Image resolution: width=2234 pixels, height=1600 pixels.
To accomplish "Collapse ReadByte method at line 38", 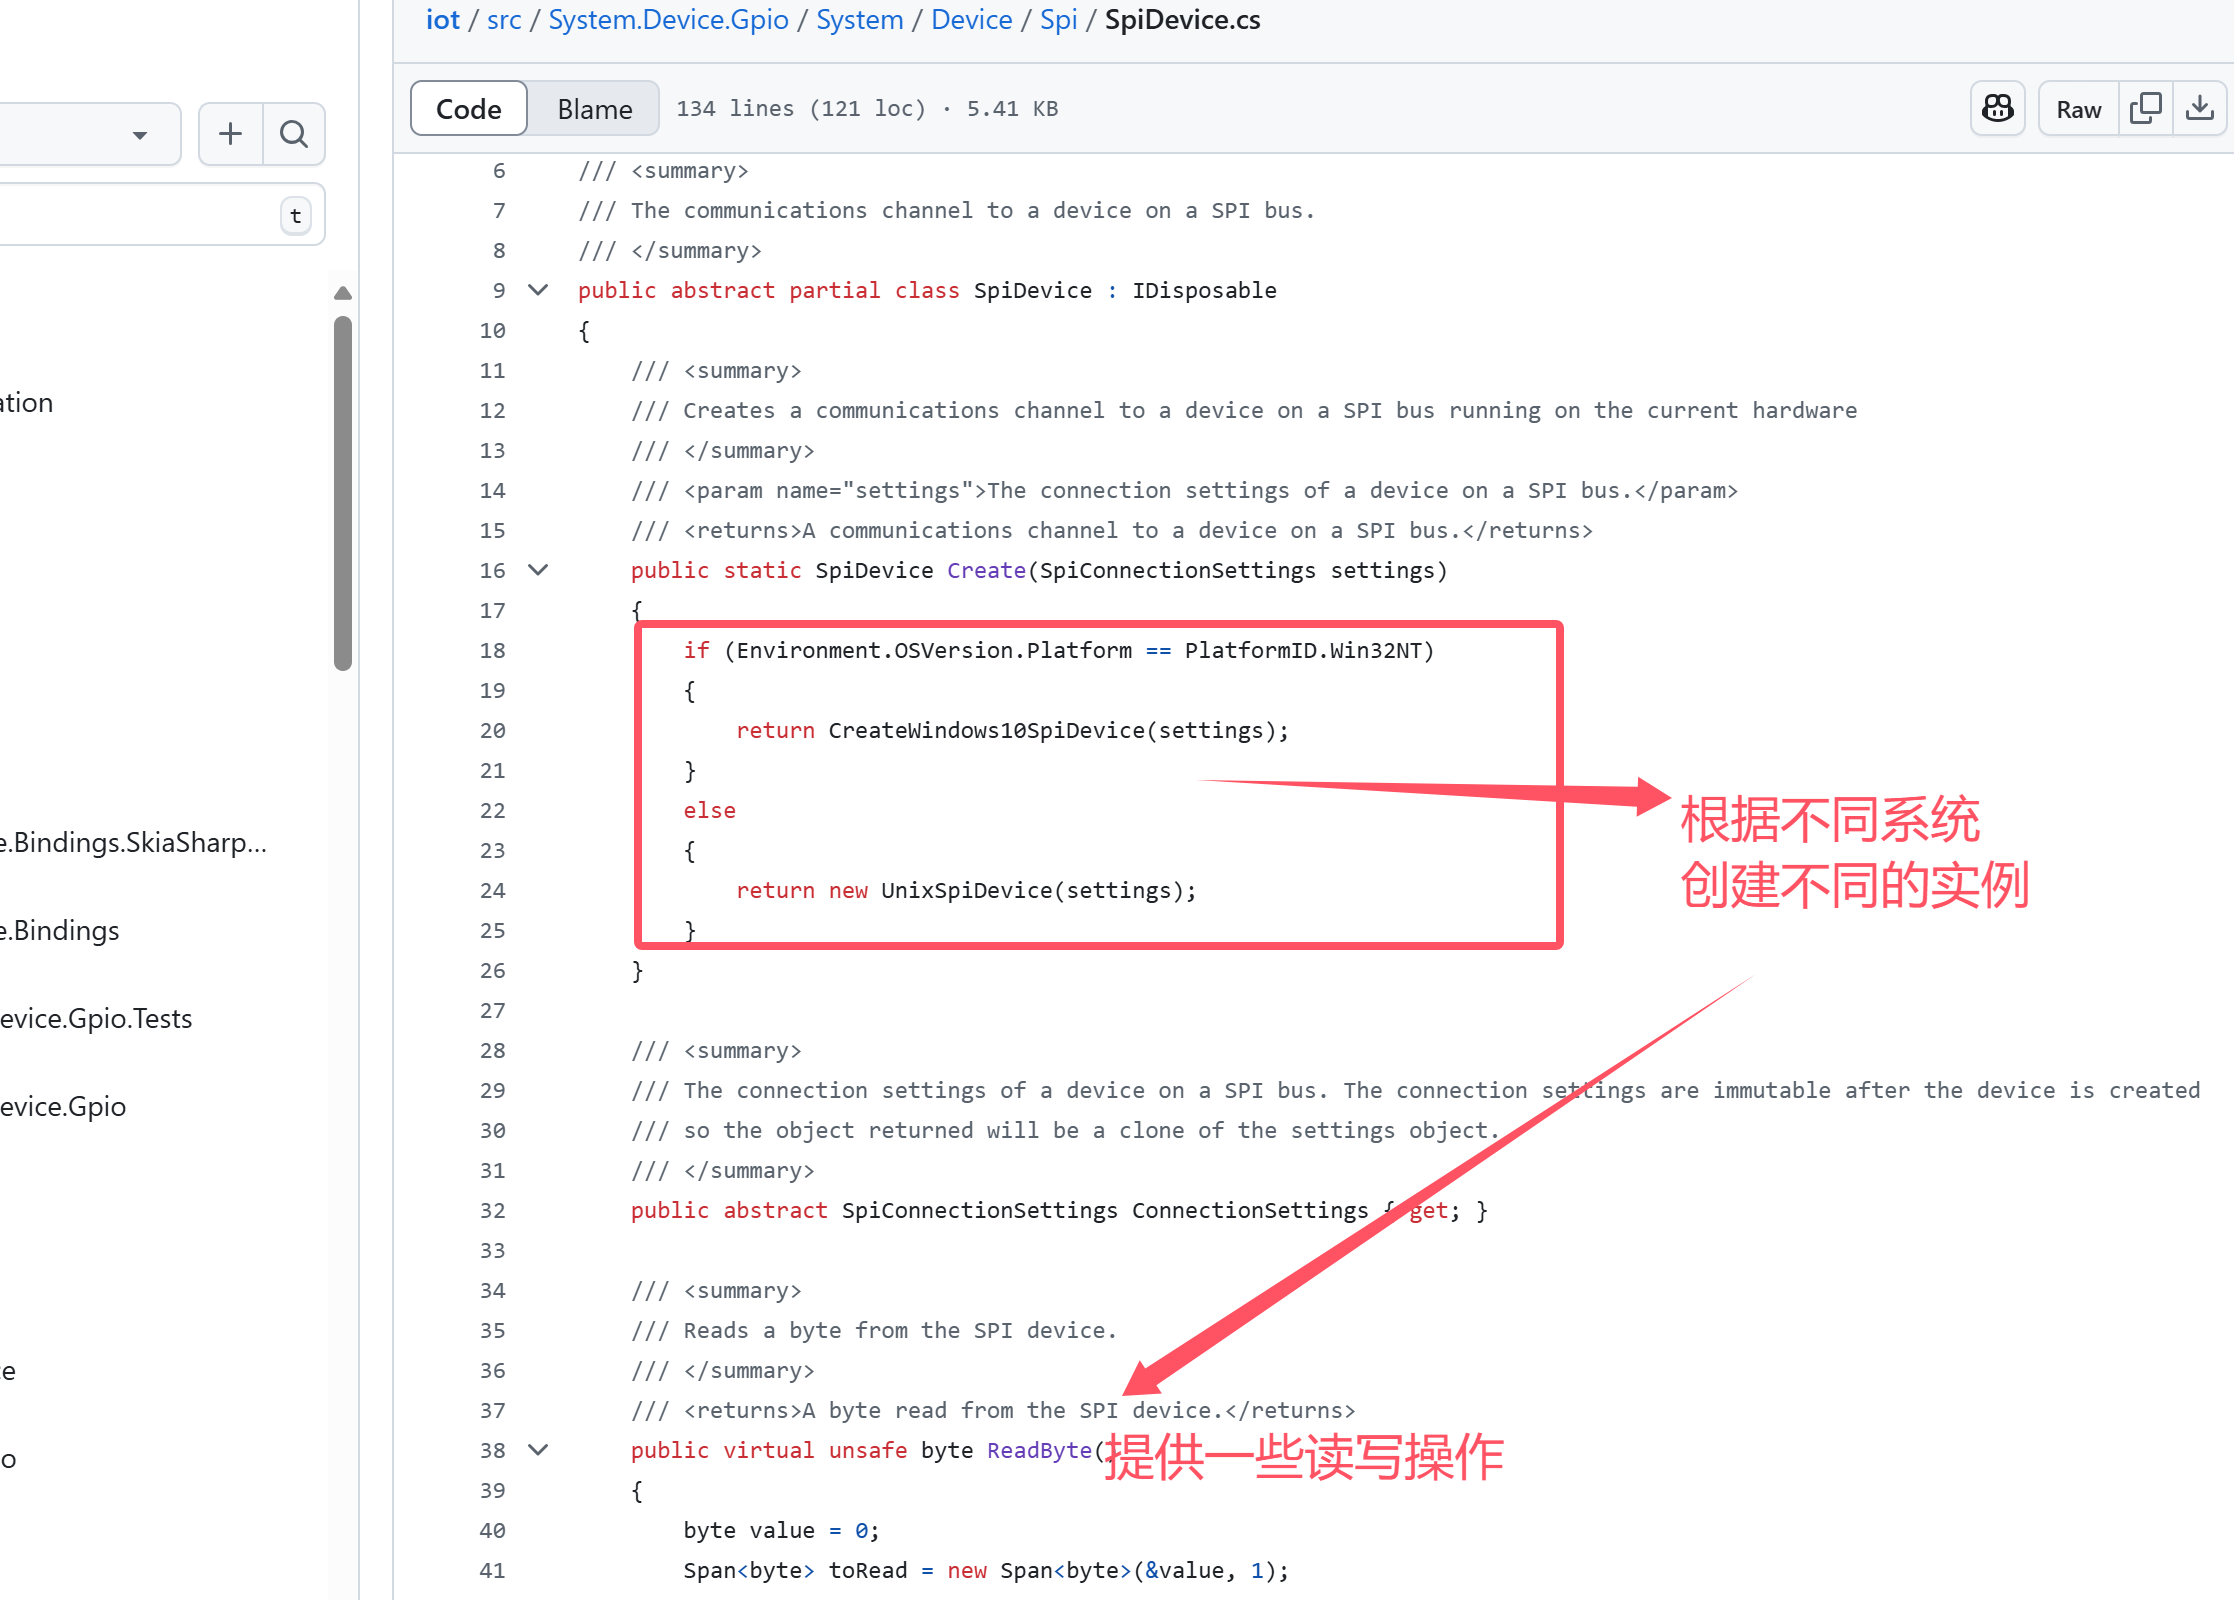I will 538,1450.
